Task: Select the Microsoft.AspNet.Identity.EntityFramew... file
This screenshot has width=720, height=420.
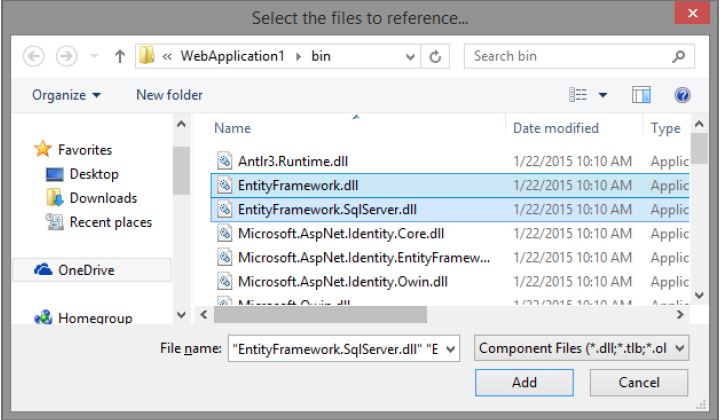Action: point(364,258)
